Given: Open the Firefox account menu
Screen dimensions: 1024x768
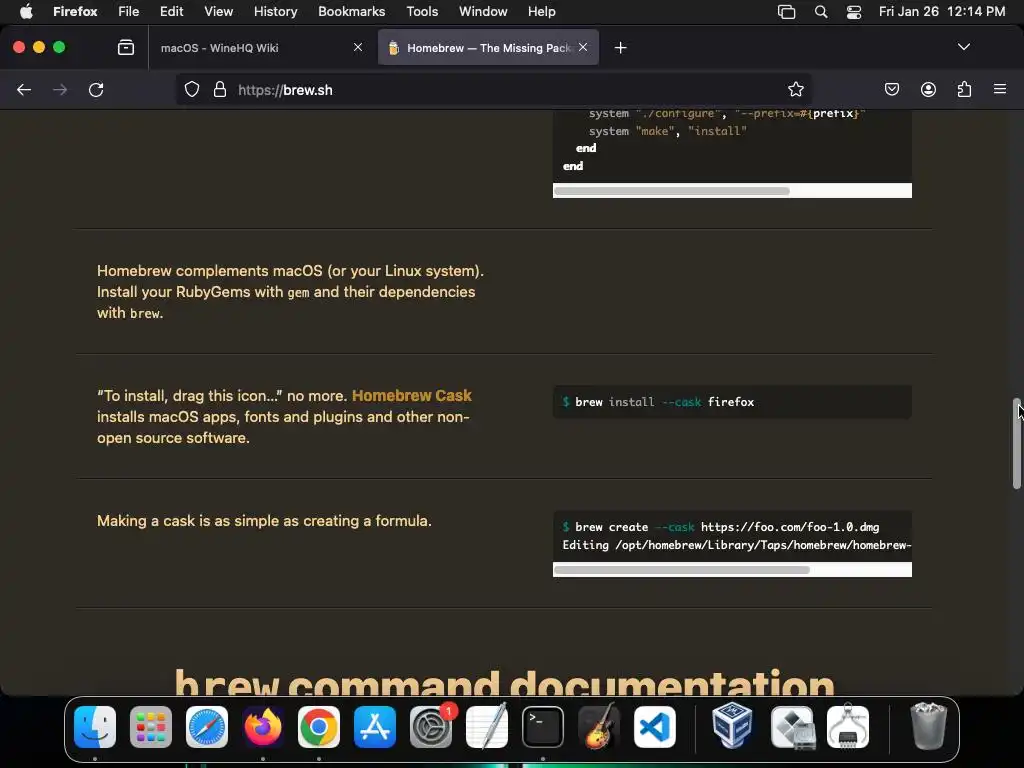Looking at the screenshot, I should click(928, 89).
